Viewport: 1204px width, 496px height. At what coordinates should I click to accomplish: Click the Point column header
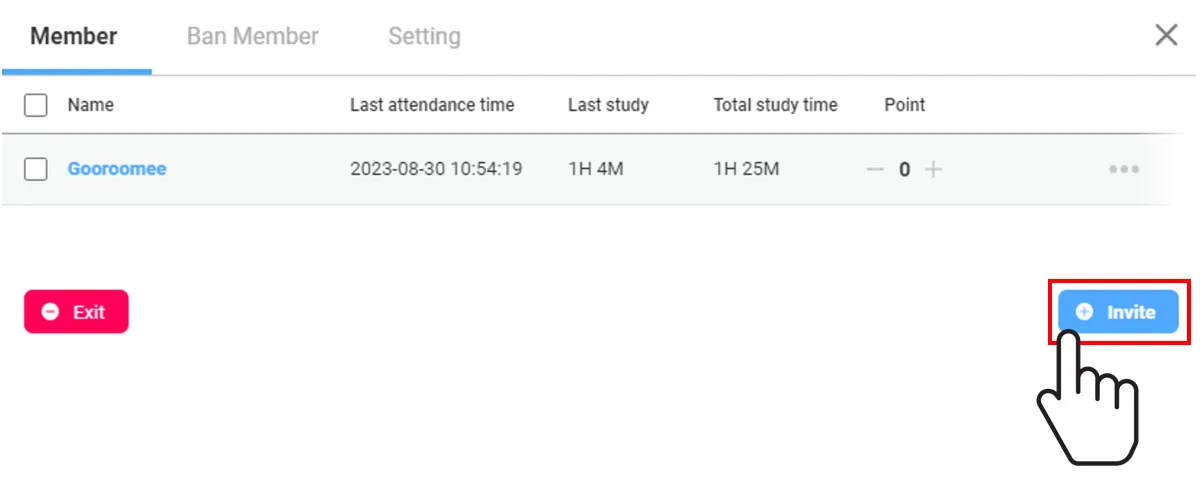904,105
